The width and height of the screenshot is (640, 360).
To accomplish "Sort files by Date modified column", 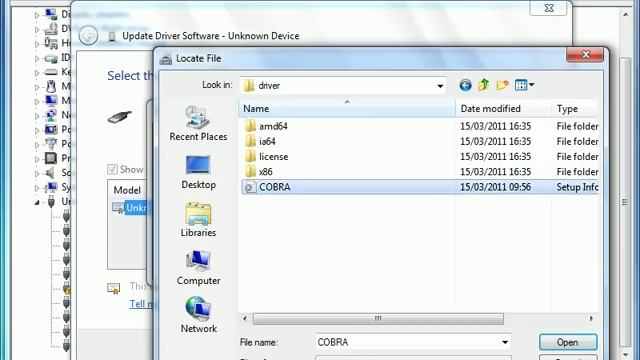I will pos(503,109).
